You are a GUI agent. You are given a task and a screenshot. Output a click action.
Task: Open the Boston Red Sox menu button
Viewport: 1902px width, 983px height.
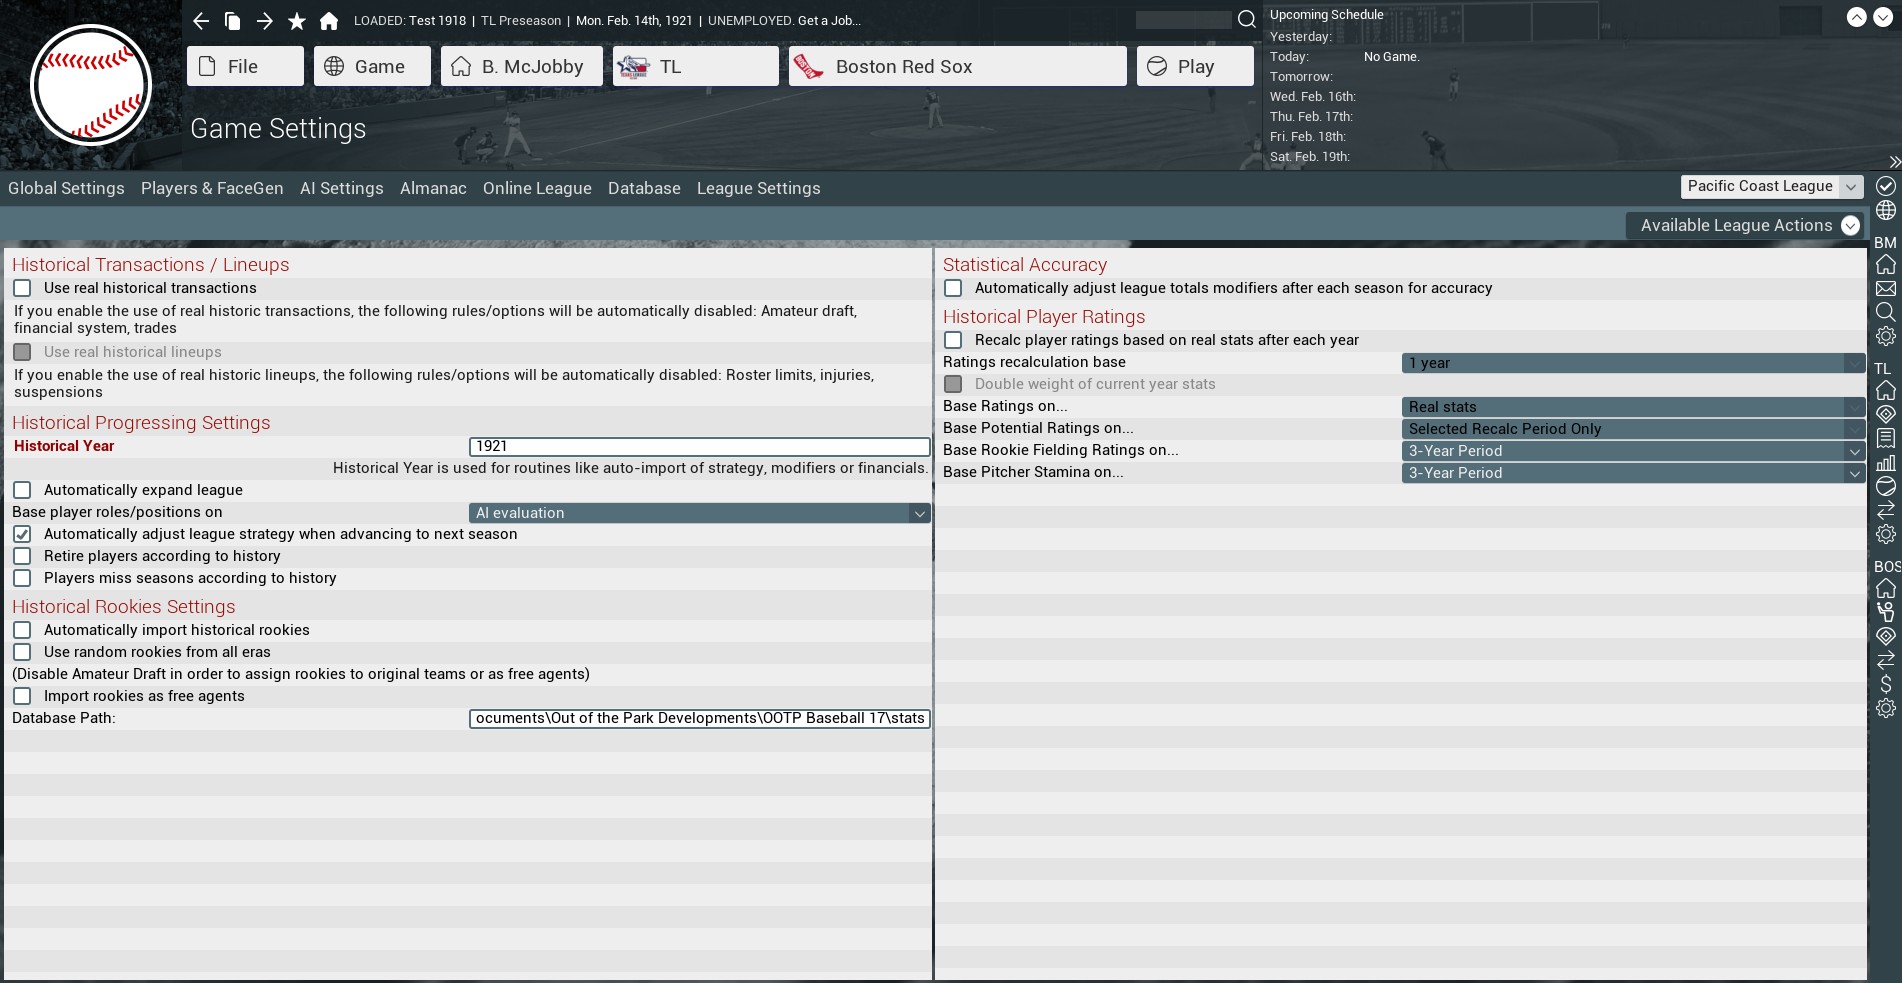pyautogui.click(x=957, y=67)
